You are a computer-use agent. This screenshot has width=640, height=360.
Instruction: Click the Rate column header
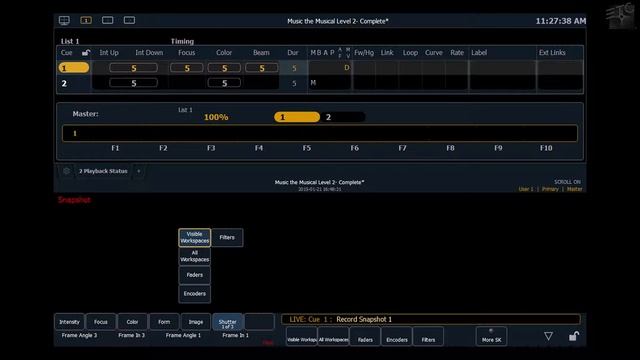[x=457, y=53]
